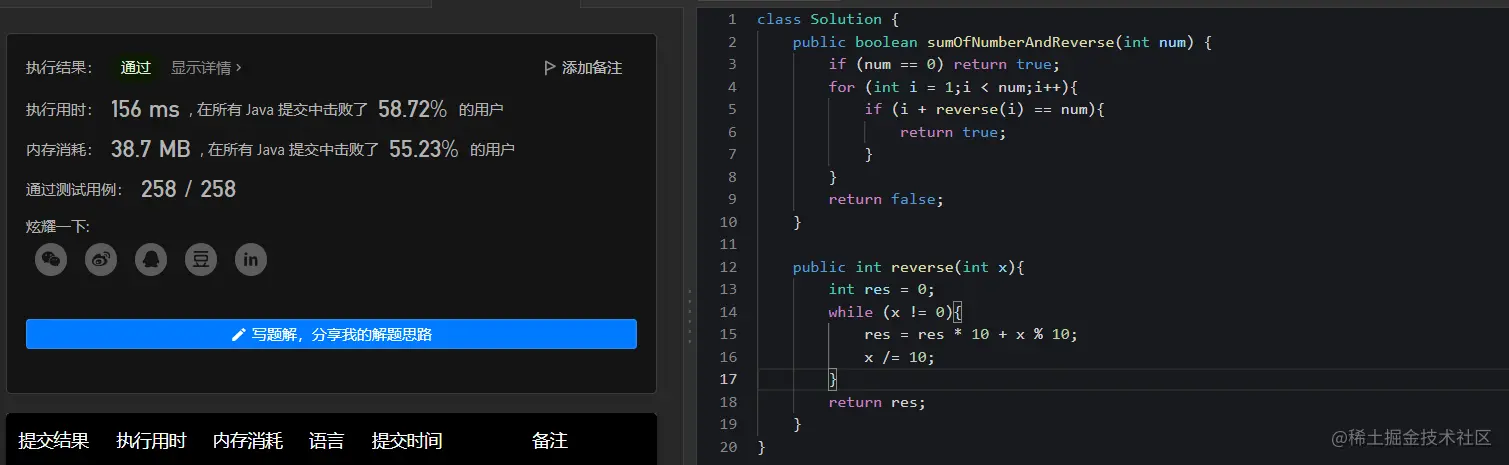Select the 提交结果 column header
Image resolution: width=1509 pixels, height=465 pixels.
coord(54,441)
